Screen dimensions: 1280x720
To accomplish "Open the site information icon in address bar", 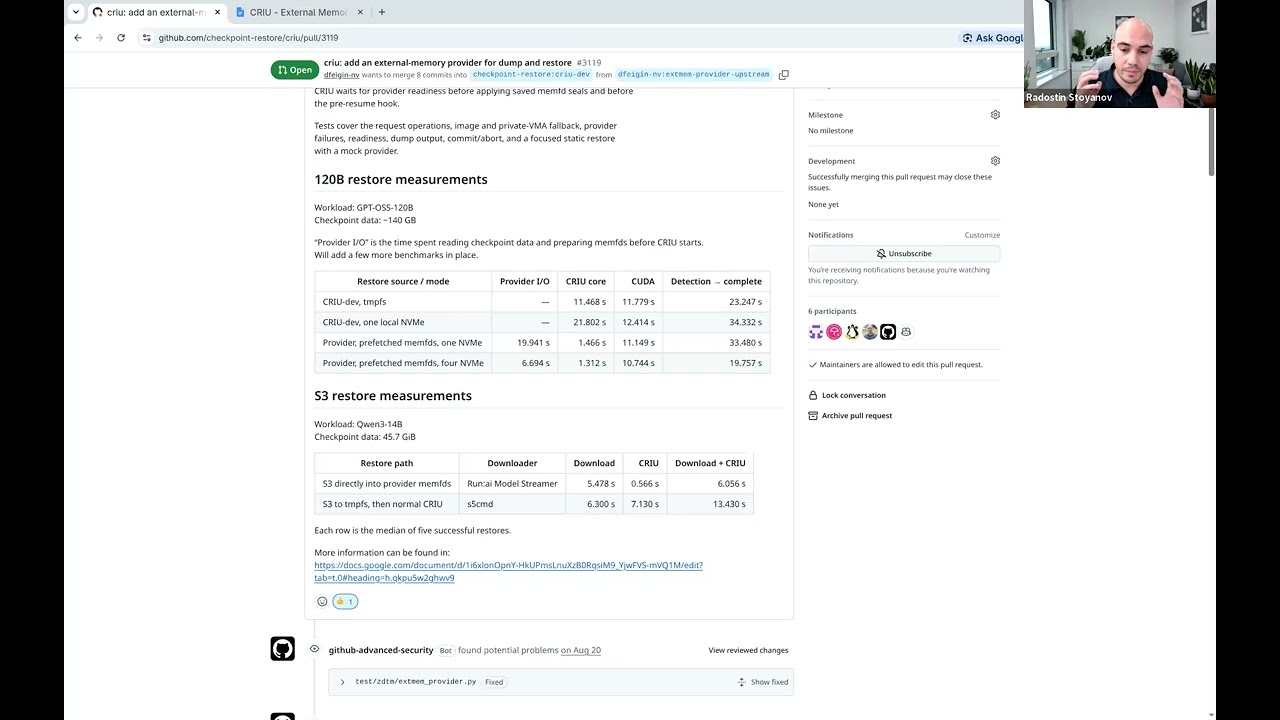I will click(146, 38).
